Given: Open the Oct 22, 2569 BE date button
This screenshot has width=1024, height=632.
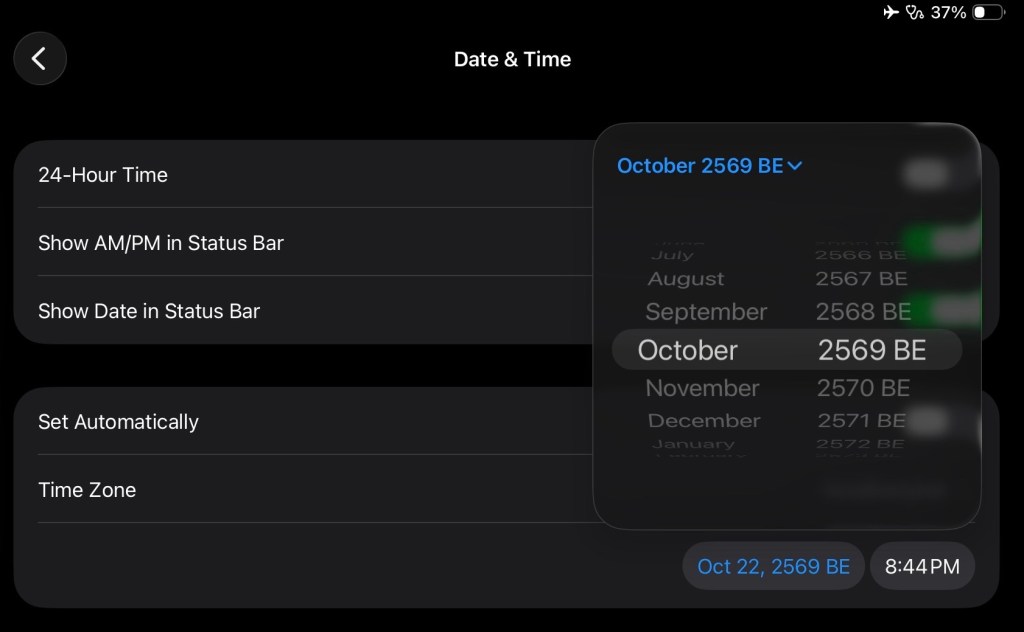Looking at the screenshot, I should [773, 567].
